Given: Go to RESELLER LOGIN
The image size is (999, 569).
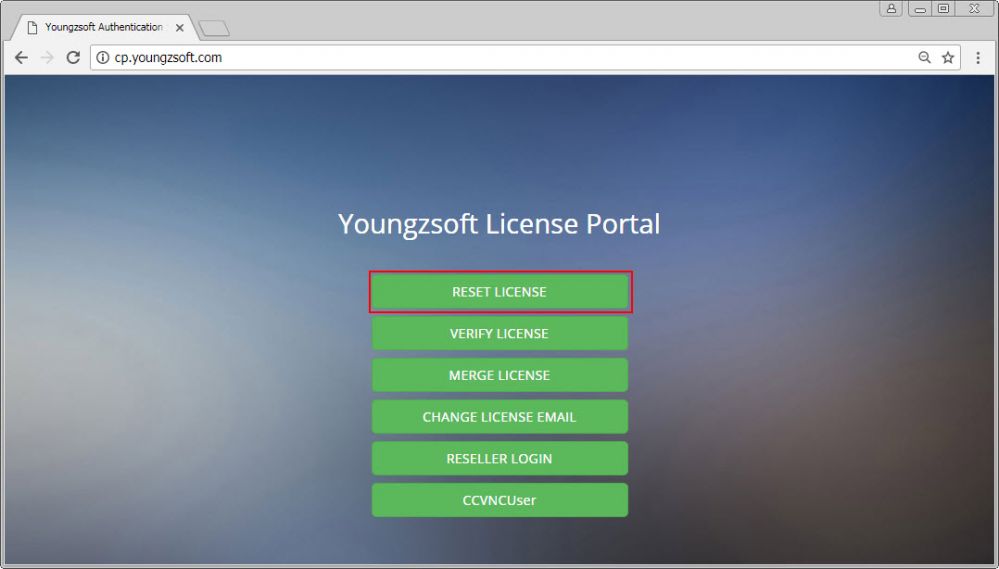Looking at the screenshot, I should (500, 458).
